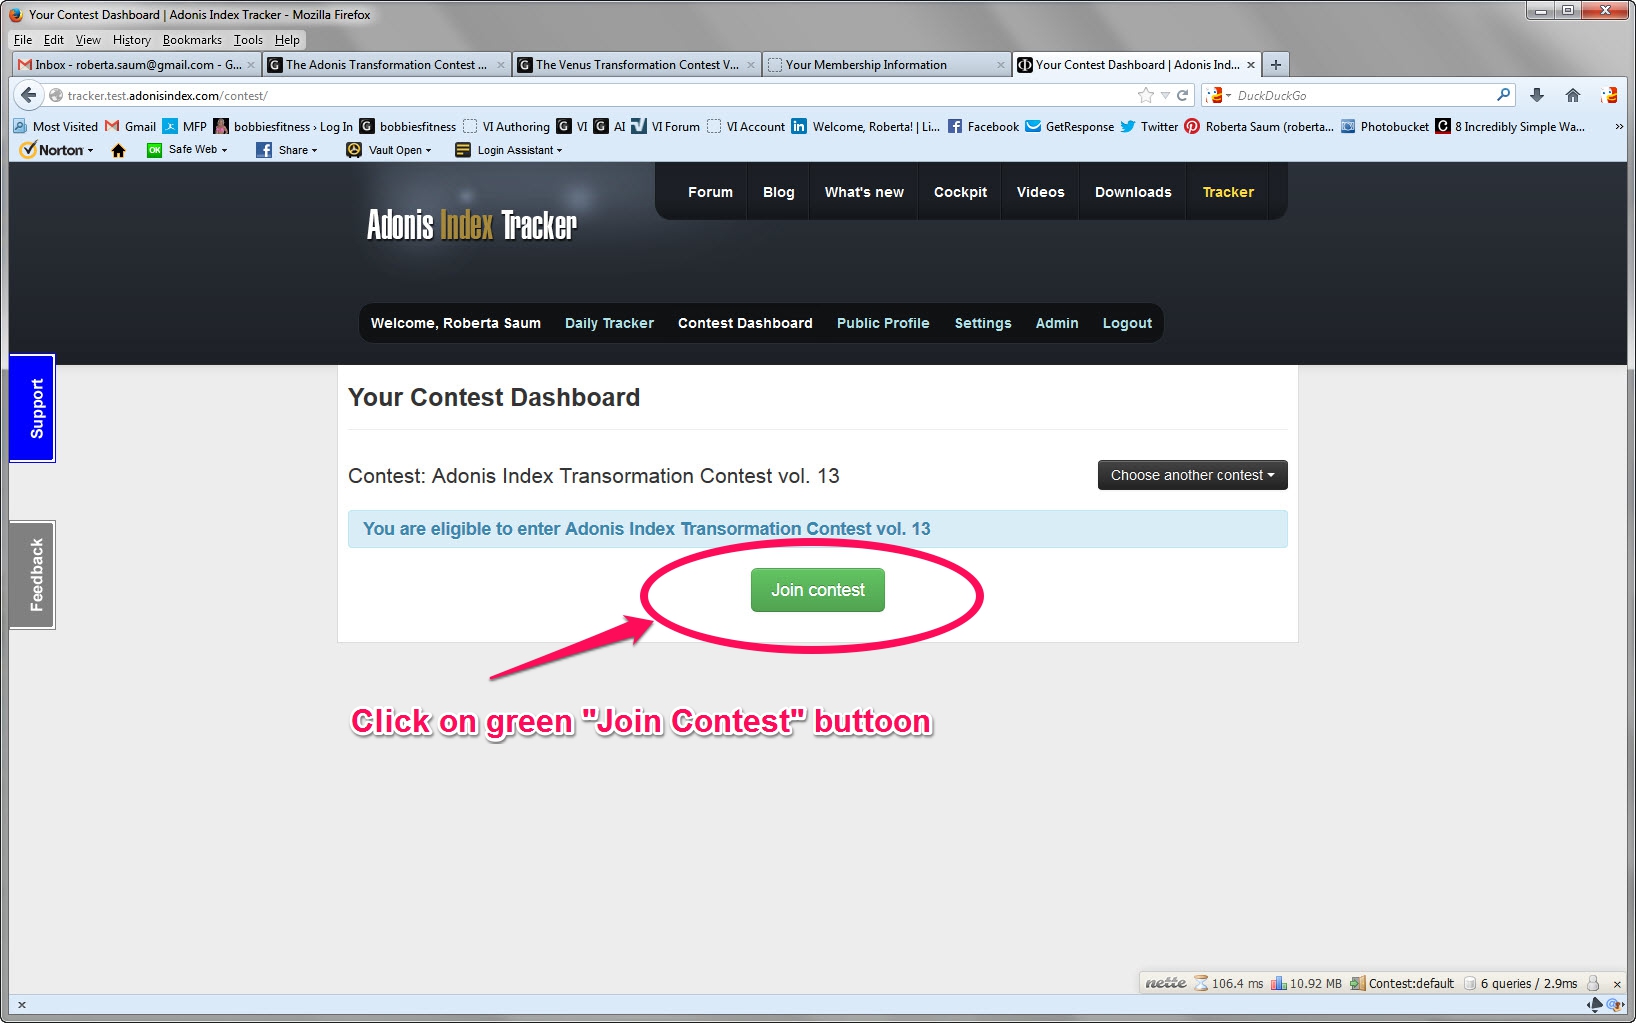Open the Videos nav item

1040,192
